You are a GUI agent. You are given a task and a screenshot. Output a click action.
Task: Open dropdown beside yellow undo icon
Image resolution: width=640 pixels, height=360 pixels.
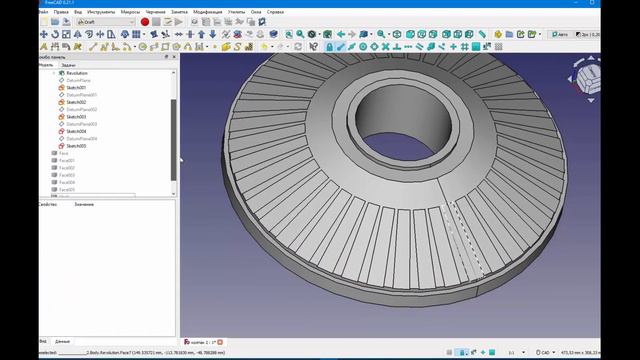272,47
